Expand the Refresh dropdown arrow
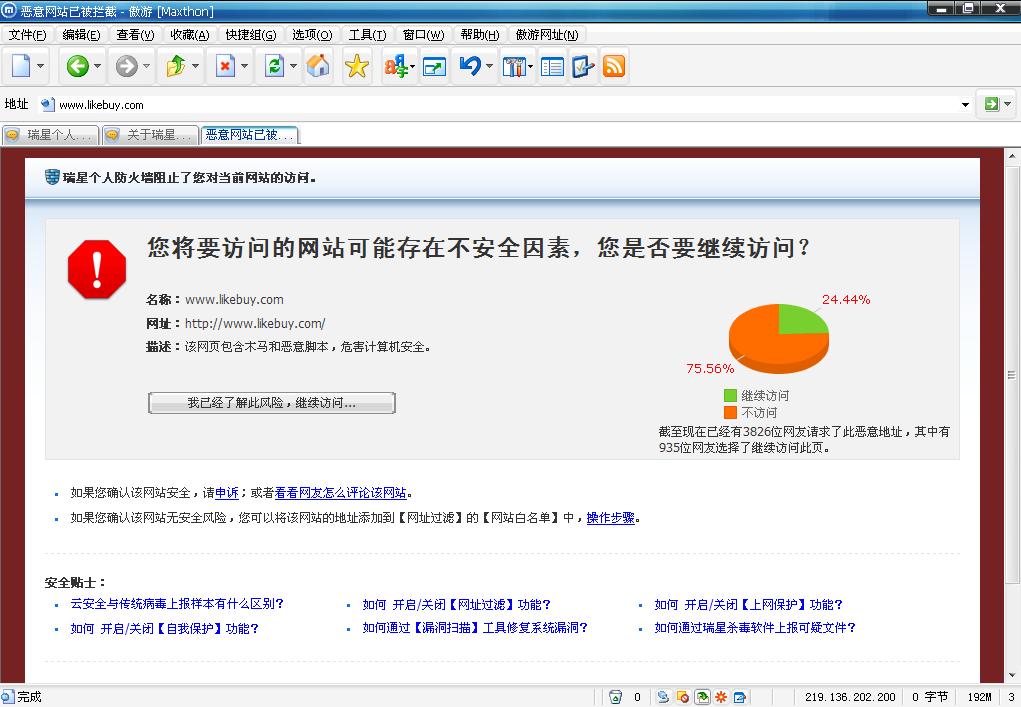 coord(293,66)
